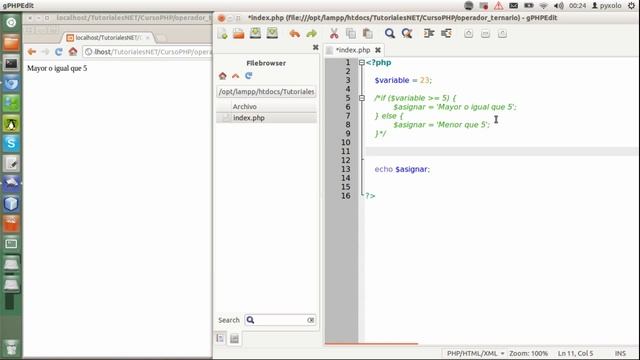Open the pyxolo user menu

point(607,6)
